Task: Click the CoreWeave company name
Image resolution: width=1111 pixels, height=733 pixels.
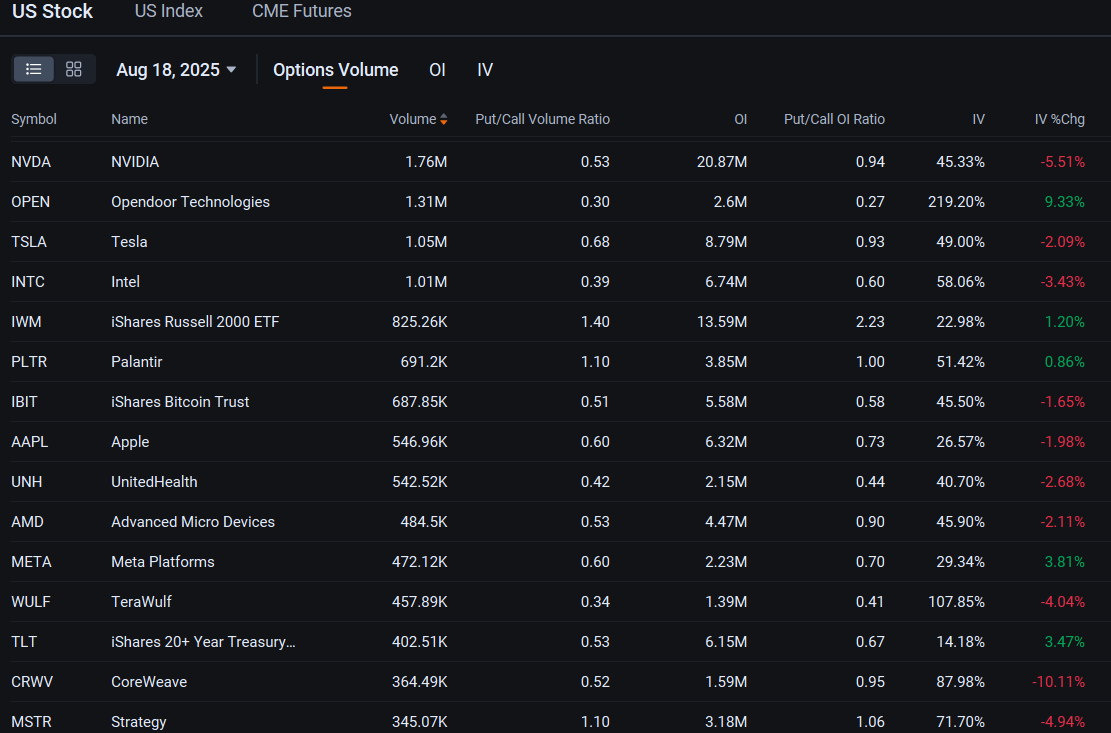Action: [150, 682]
